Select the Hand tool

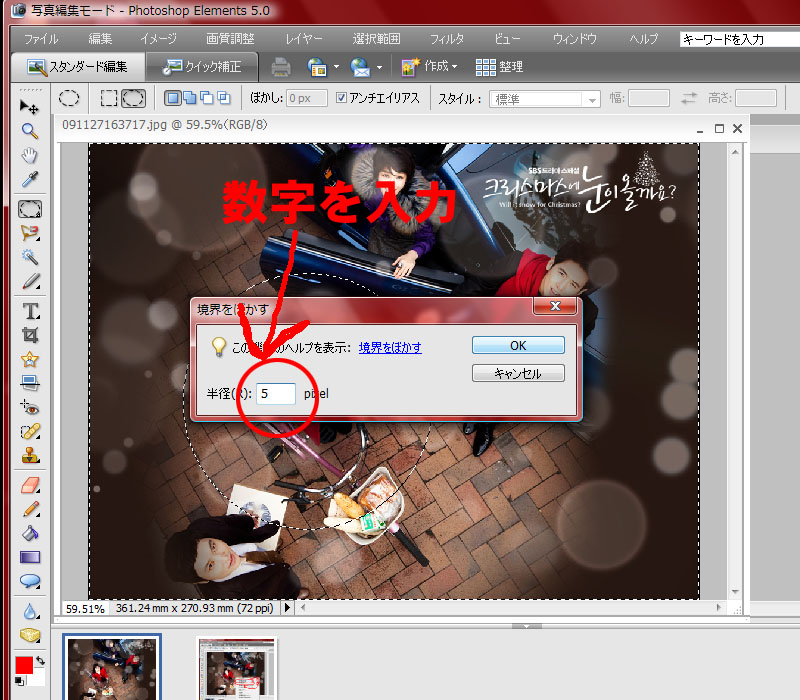coord(30,155)
